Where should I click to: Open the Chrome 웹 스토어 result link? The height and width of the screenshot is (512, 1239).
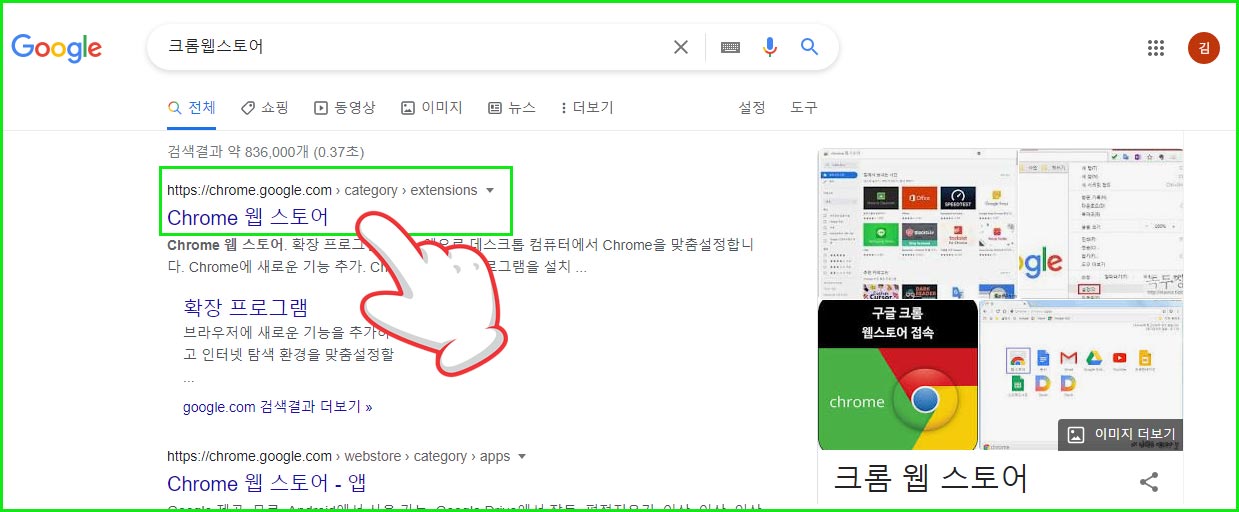pyautogui.click(x=248, y=217)
